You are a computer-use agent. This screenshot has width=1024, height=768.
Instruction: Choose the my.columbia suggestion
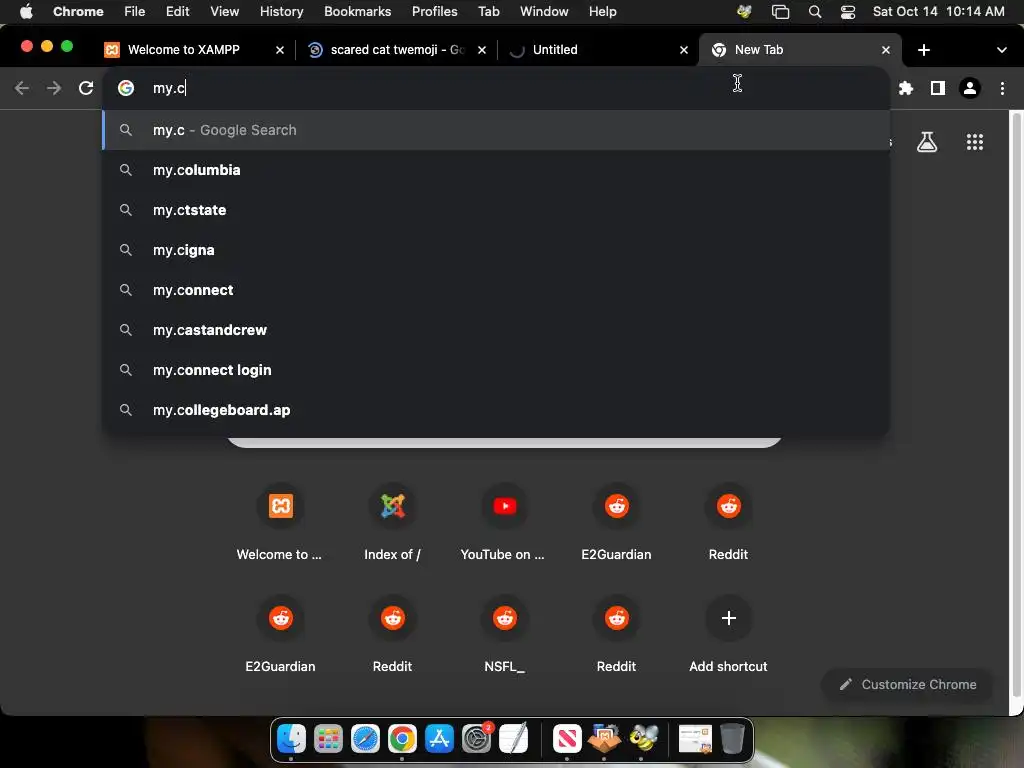[x=496, y=170]
